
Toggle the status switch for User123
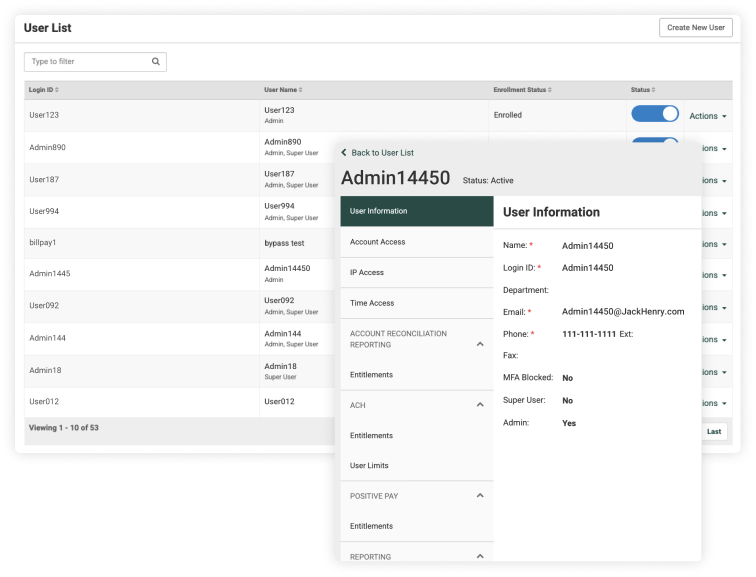[x=655, y=114]
